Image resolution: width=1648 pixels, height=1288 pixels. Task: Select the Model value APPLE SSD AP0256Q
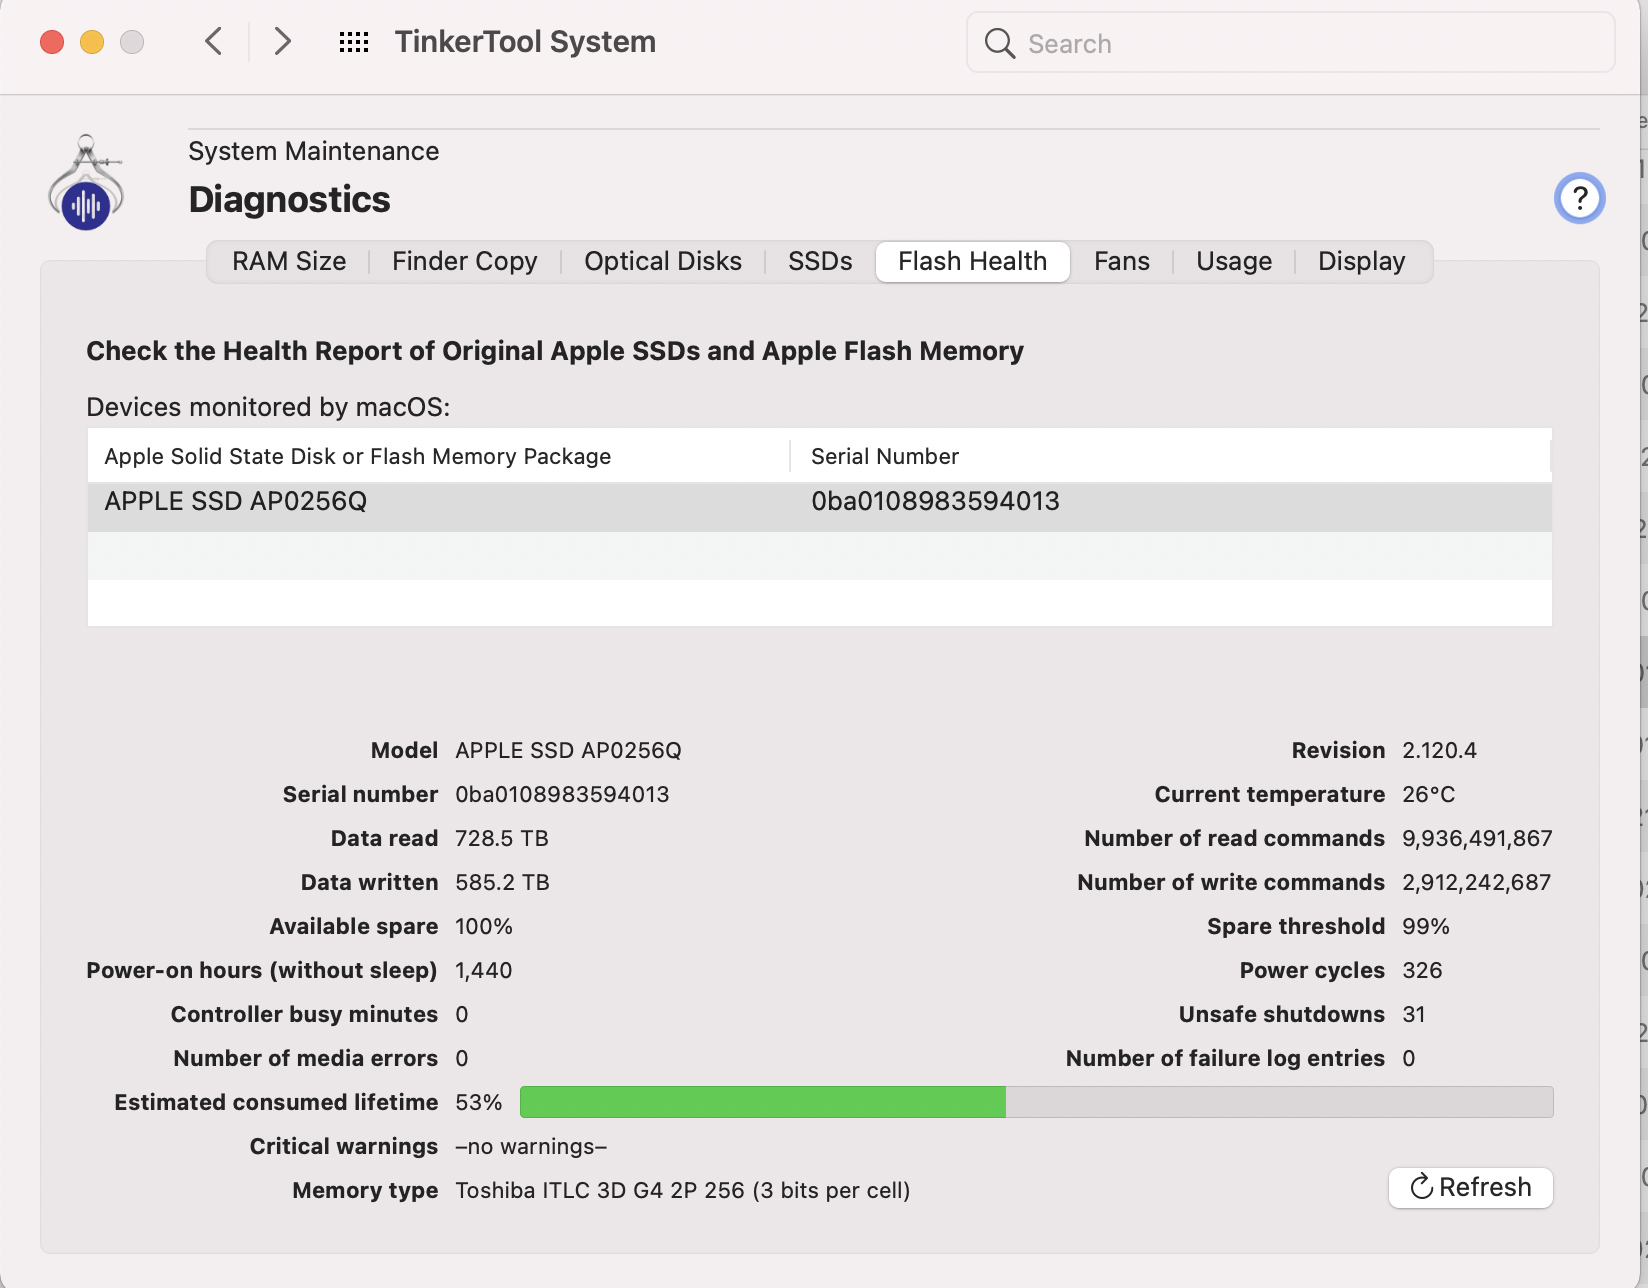pyautogui.click(x=568, y=750)
